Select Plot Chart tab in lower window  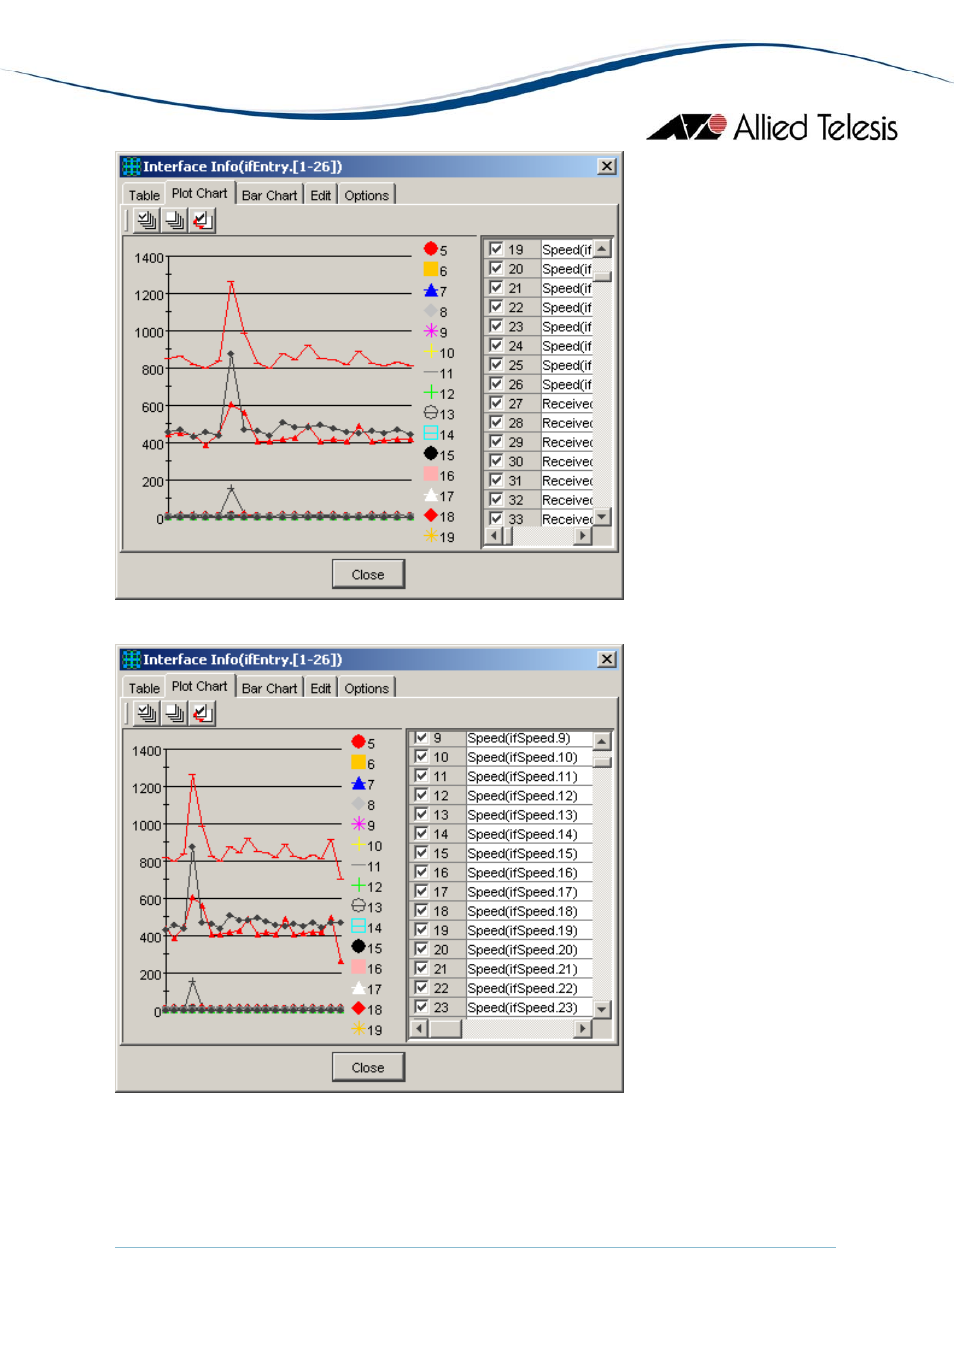point(199,686)
